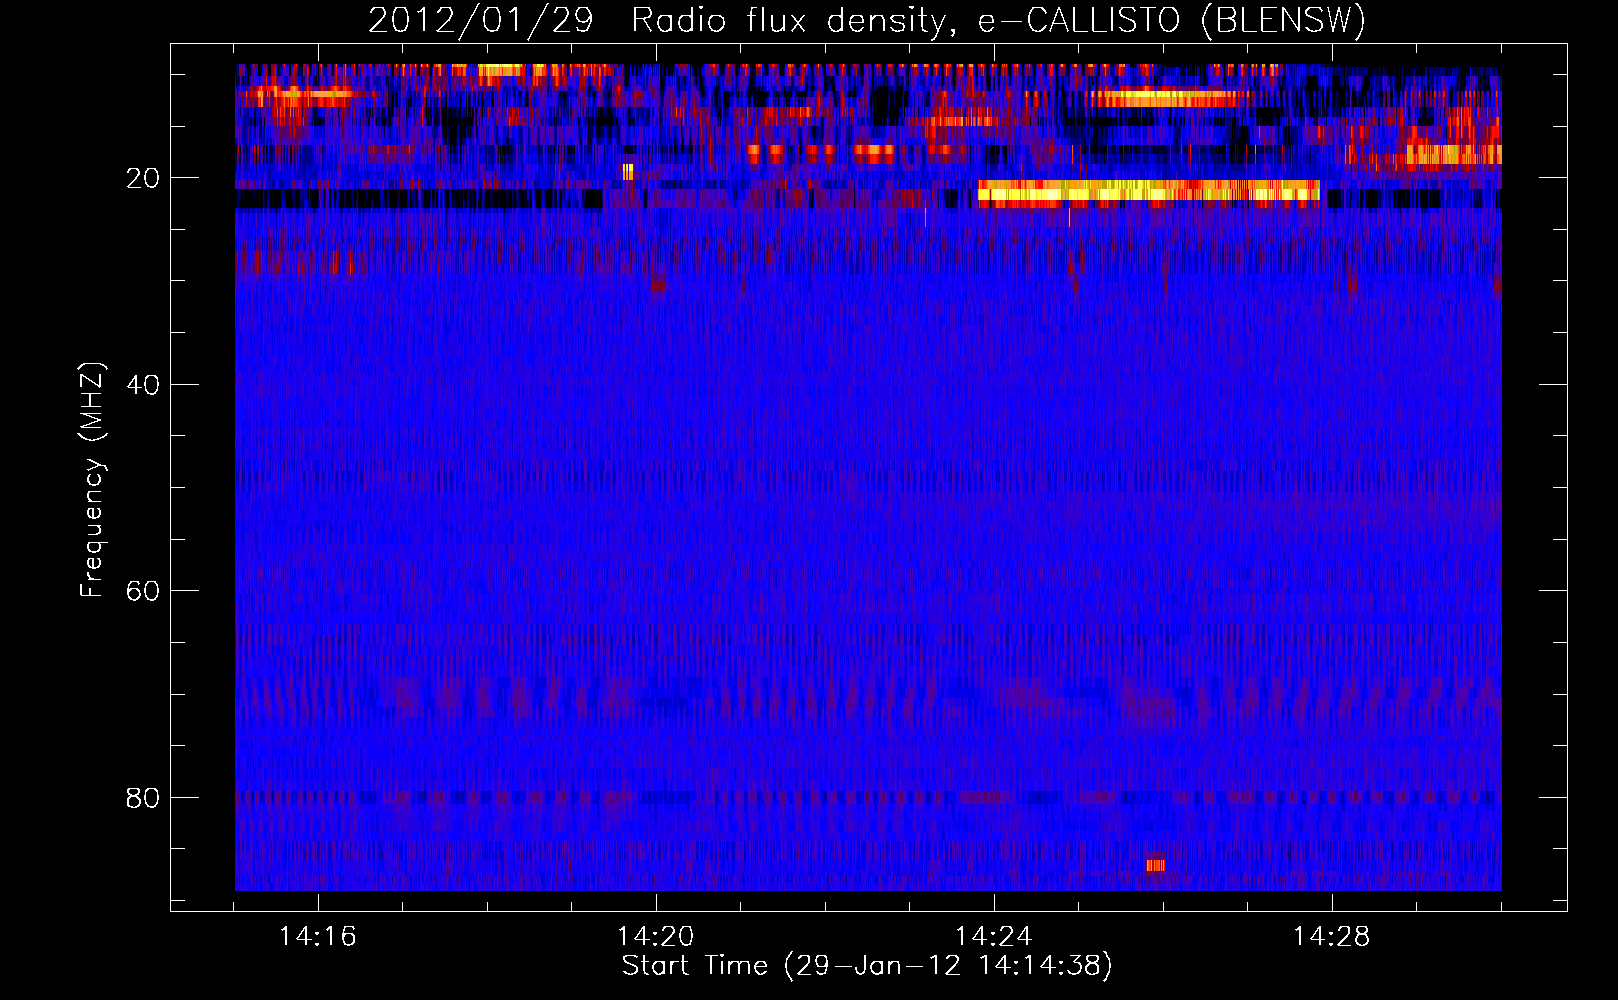Click the 14:16 time tick label
This screenshot has width=1618, height=1000.
pyautogui.click(x=317, y=937)
